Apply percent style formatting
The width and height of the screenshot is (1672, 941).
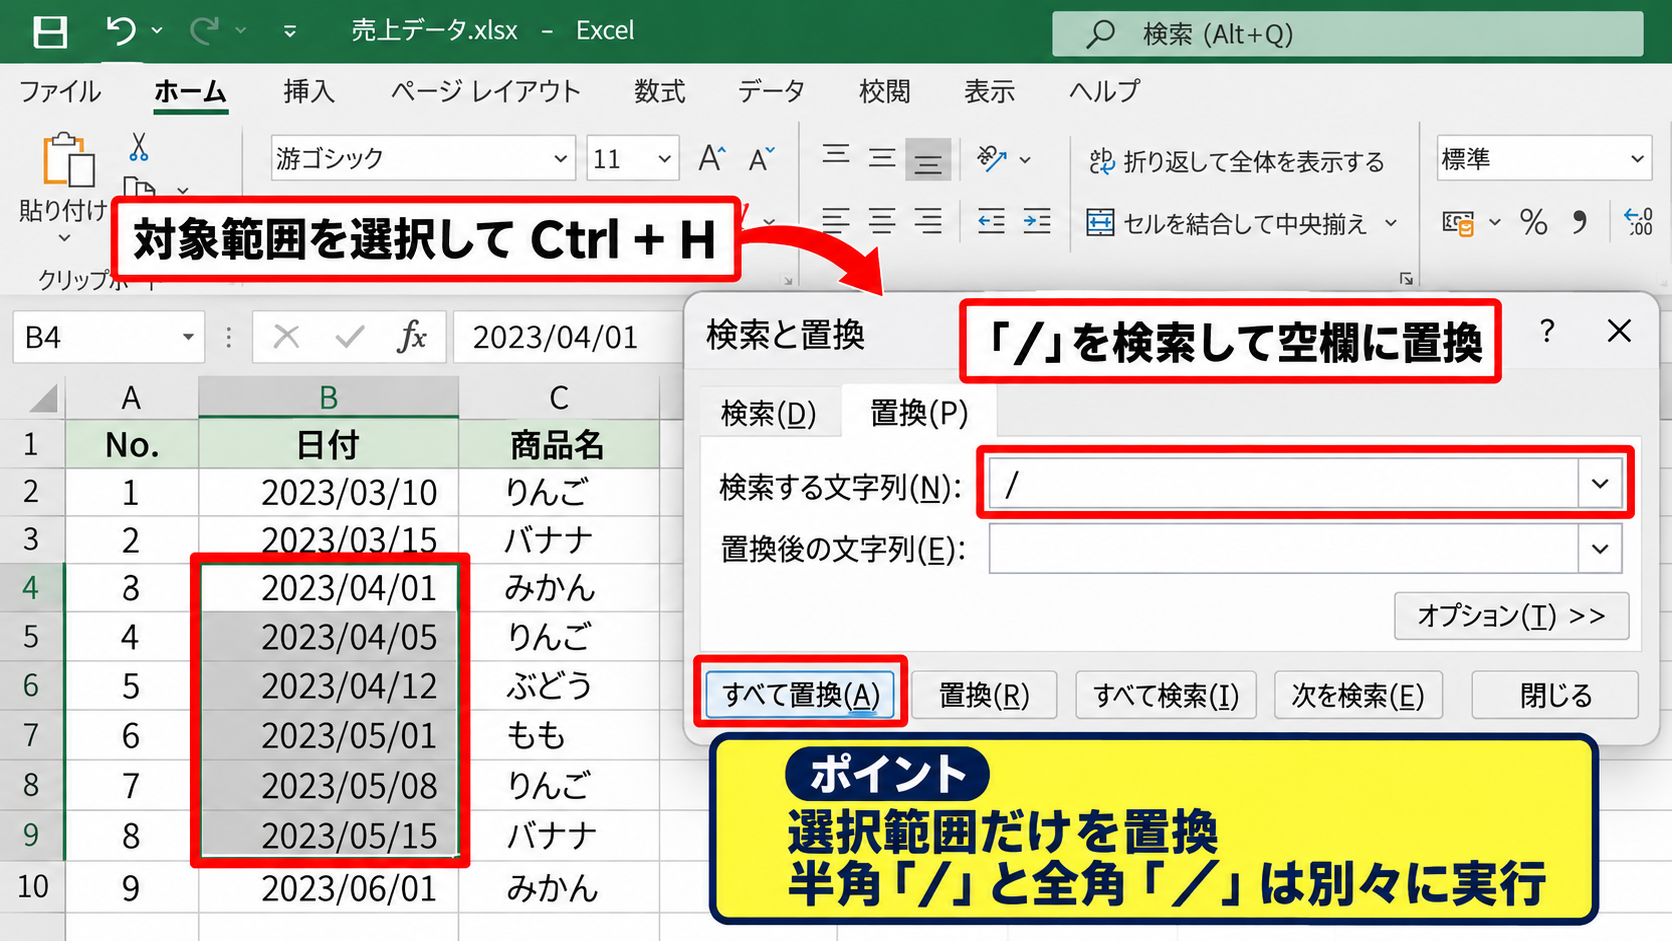click(1533, 222)
